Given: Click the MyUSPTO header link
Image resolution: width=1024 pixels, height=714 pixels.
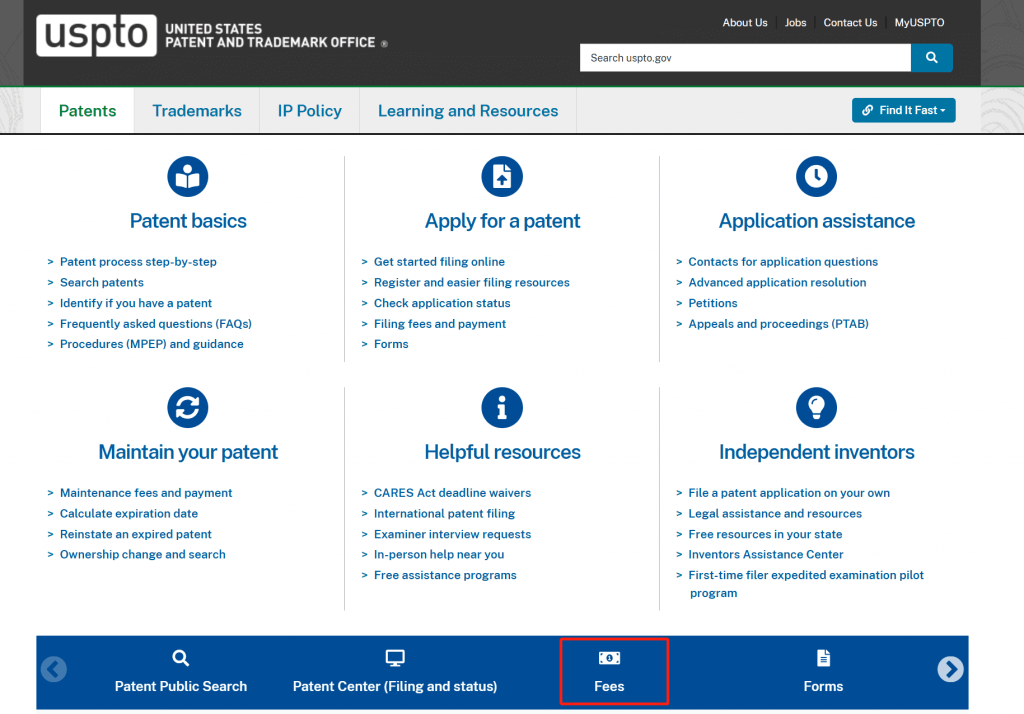Looking at the screenshot, I should coord(919,23).
